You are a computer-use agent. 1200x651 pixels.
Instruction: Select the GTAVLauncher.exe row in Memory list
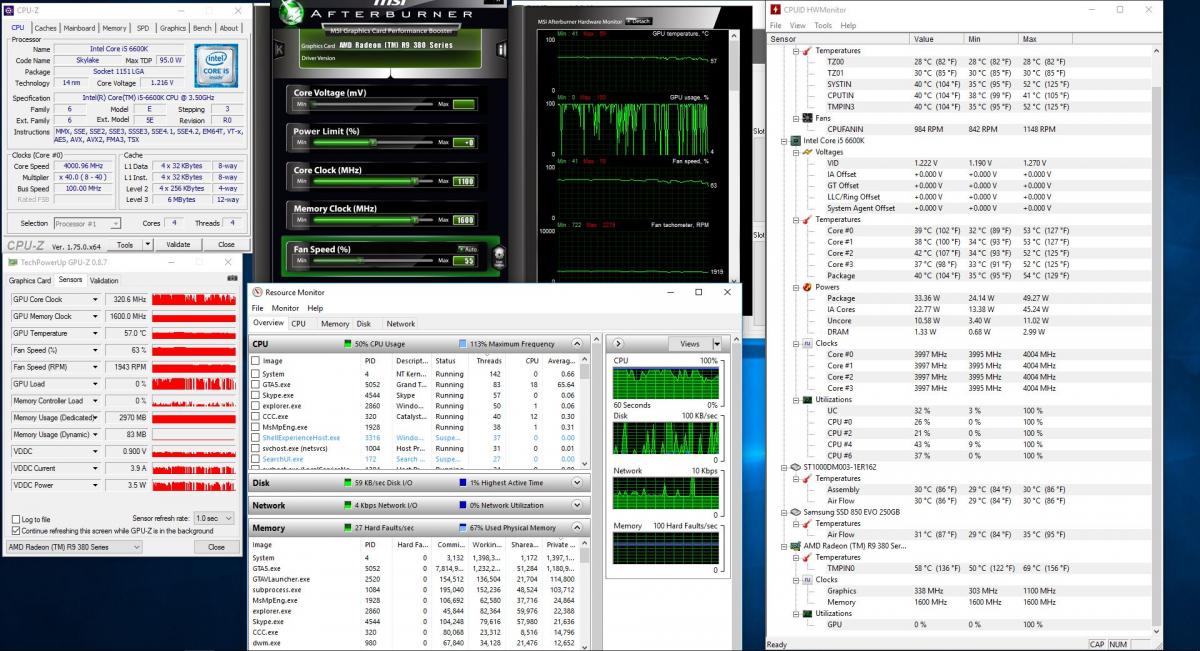(x=413, y=579)
